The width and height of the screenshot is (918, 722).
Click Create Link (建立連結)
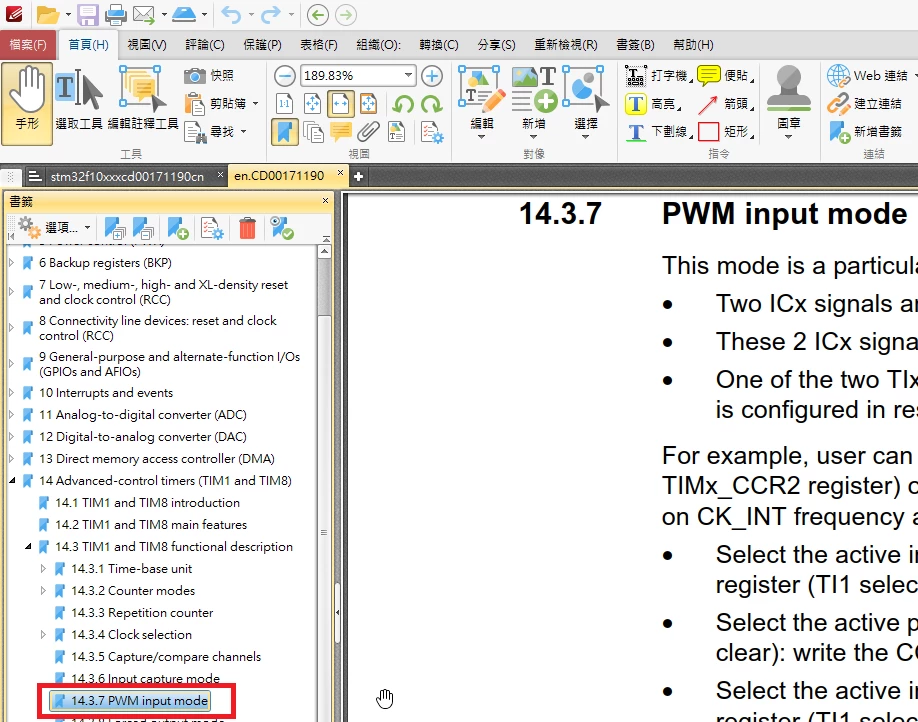(x=865, y=104)
